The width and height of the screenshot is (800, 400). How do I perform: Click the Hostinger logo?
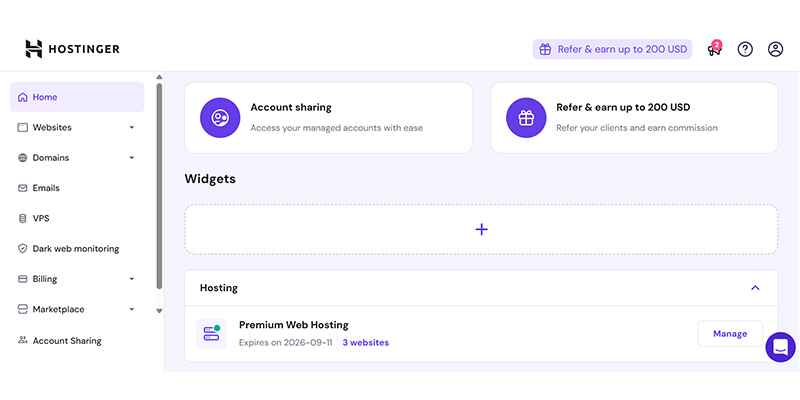click(72, 49)
